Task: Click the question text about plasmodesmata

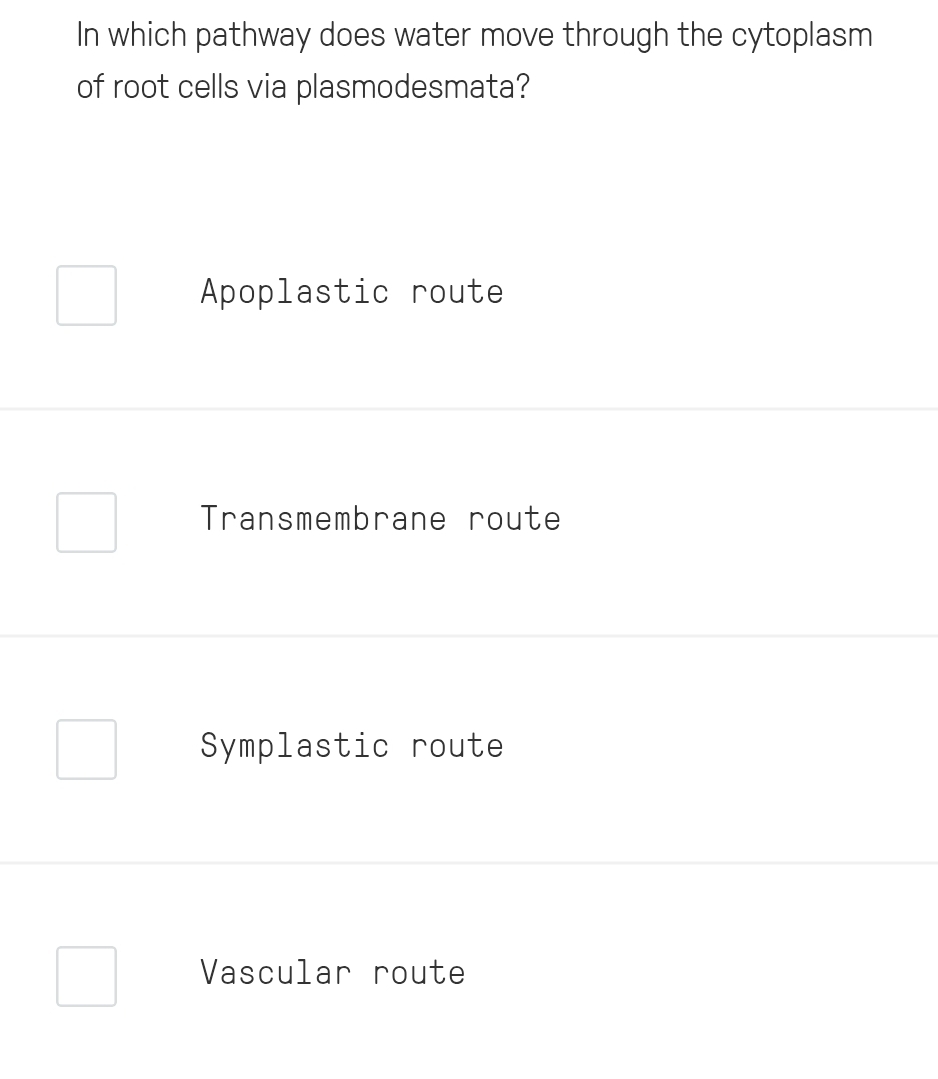Action: pyautogui.click(x=473, y=60)
